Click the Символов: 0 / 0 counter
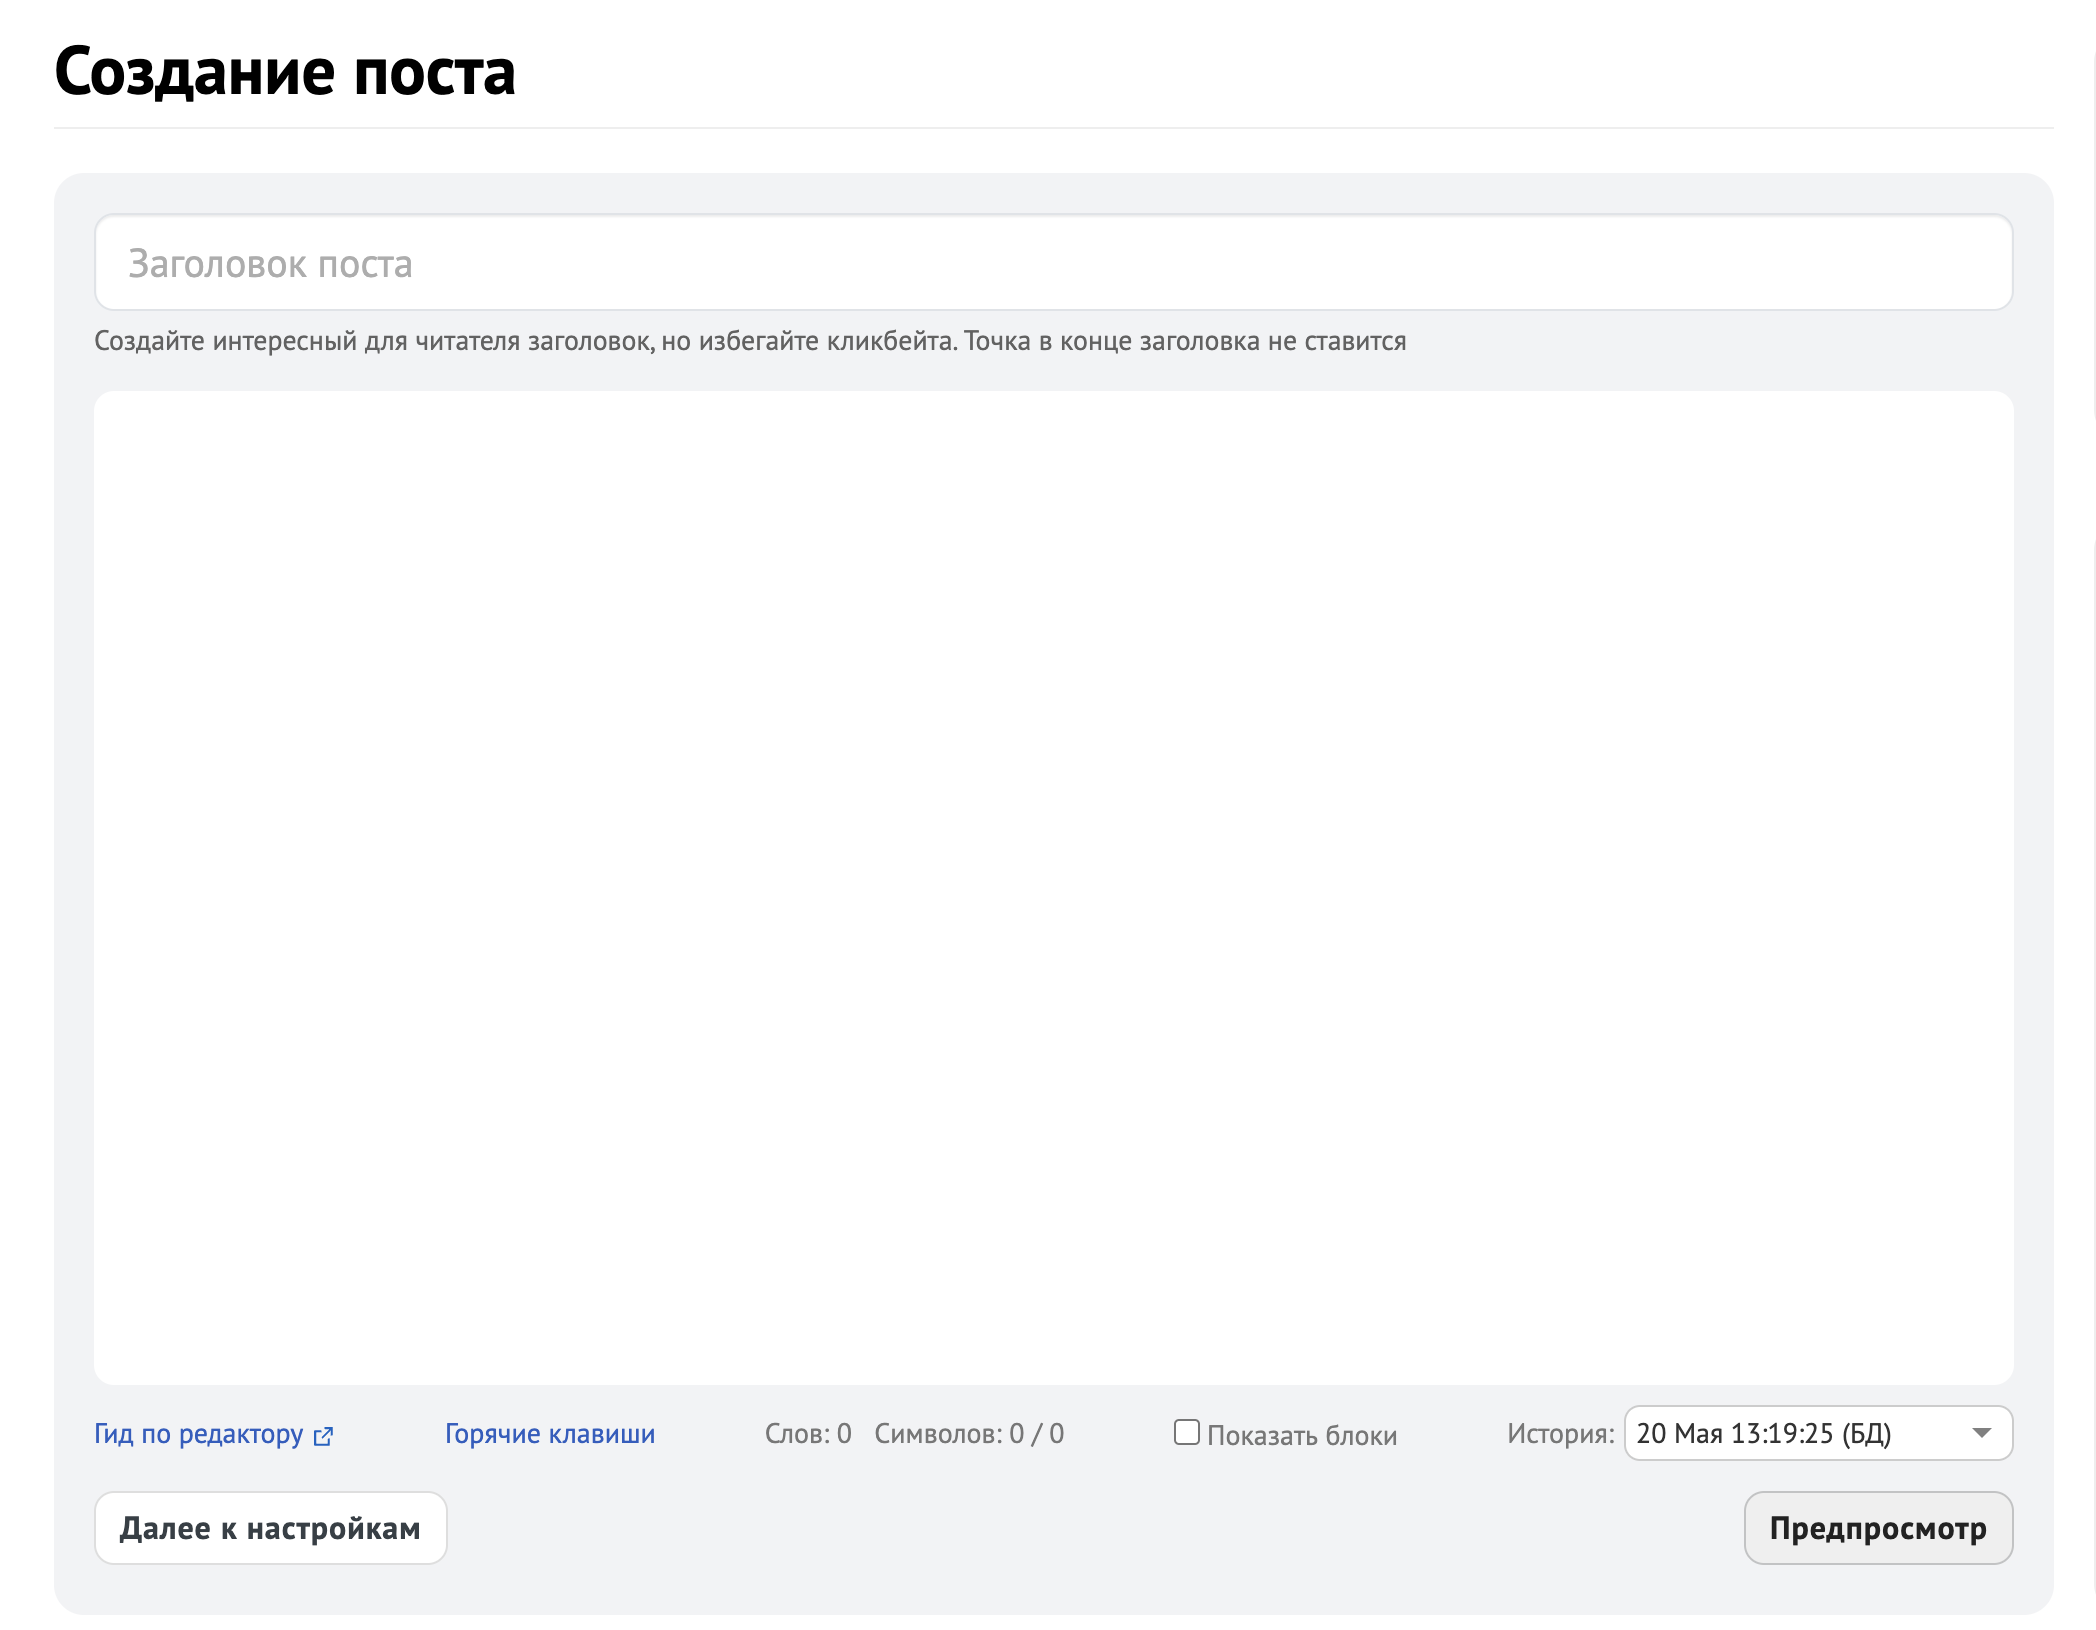The width and height of the screenshot is (2096, 1630). (968, 1434)
